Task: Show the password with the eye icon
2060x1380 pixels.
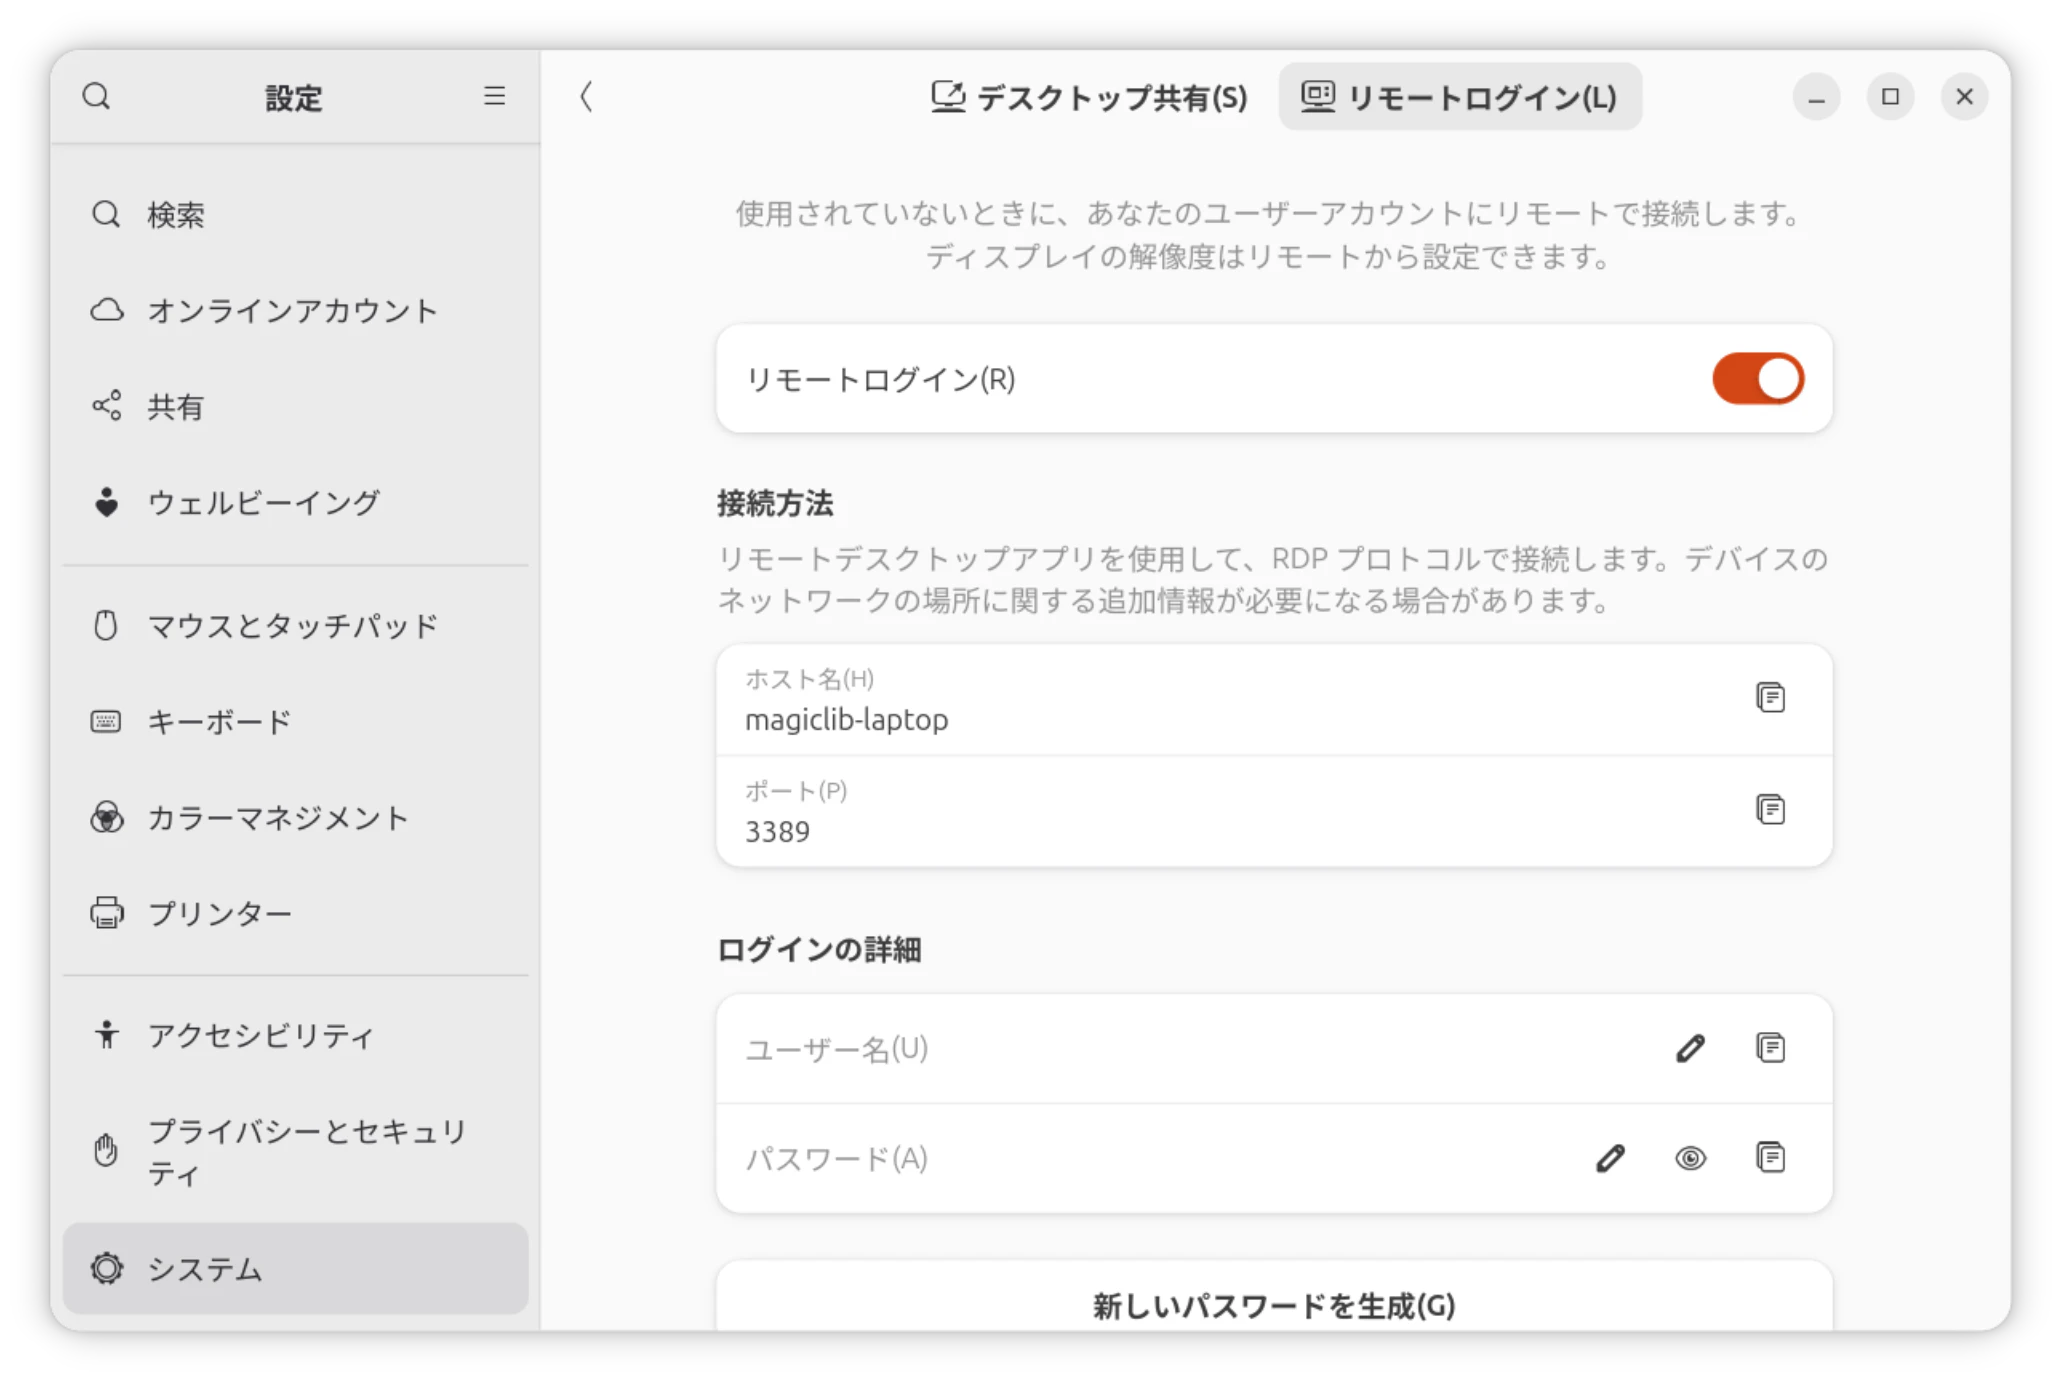Action: click(1690, 1158)
